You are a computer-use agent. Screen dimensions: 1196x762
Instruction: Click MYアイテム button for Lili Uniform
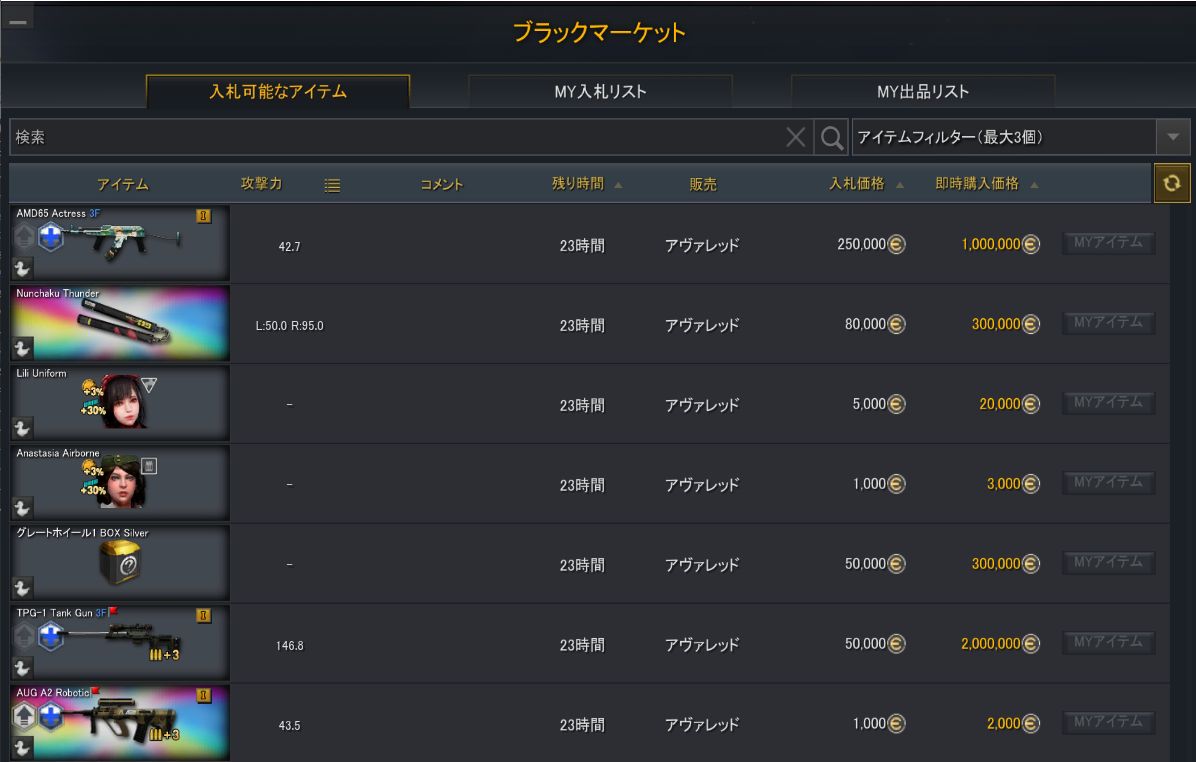[x=1108, y=402]
